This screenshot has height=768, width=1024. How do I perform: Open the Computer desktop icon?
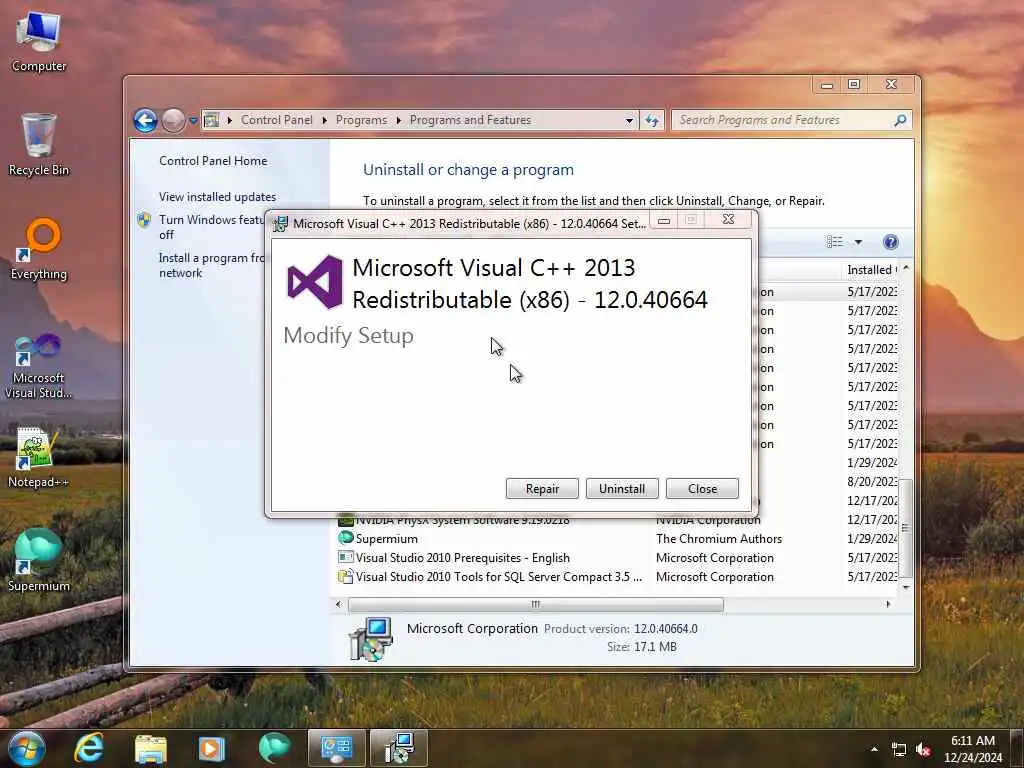pos(39,42)
